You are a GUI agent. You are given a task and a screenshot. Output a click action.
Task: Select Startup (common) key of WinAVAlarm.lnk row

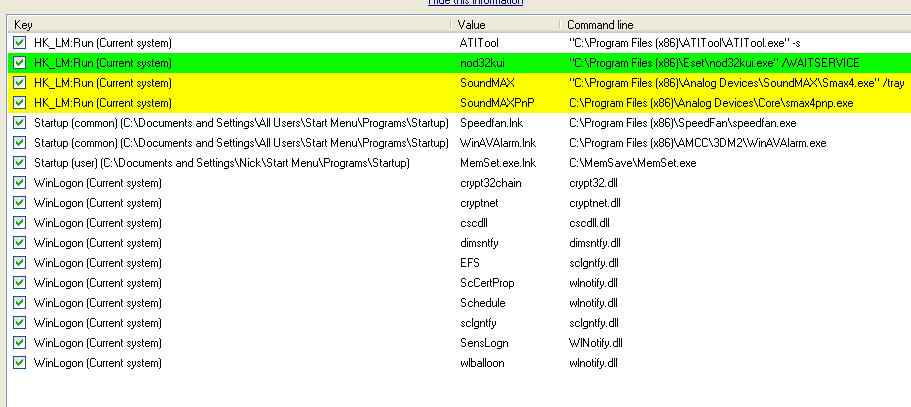pos(241,143)
